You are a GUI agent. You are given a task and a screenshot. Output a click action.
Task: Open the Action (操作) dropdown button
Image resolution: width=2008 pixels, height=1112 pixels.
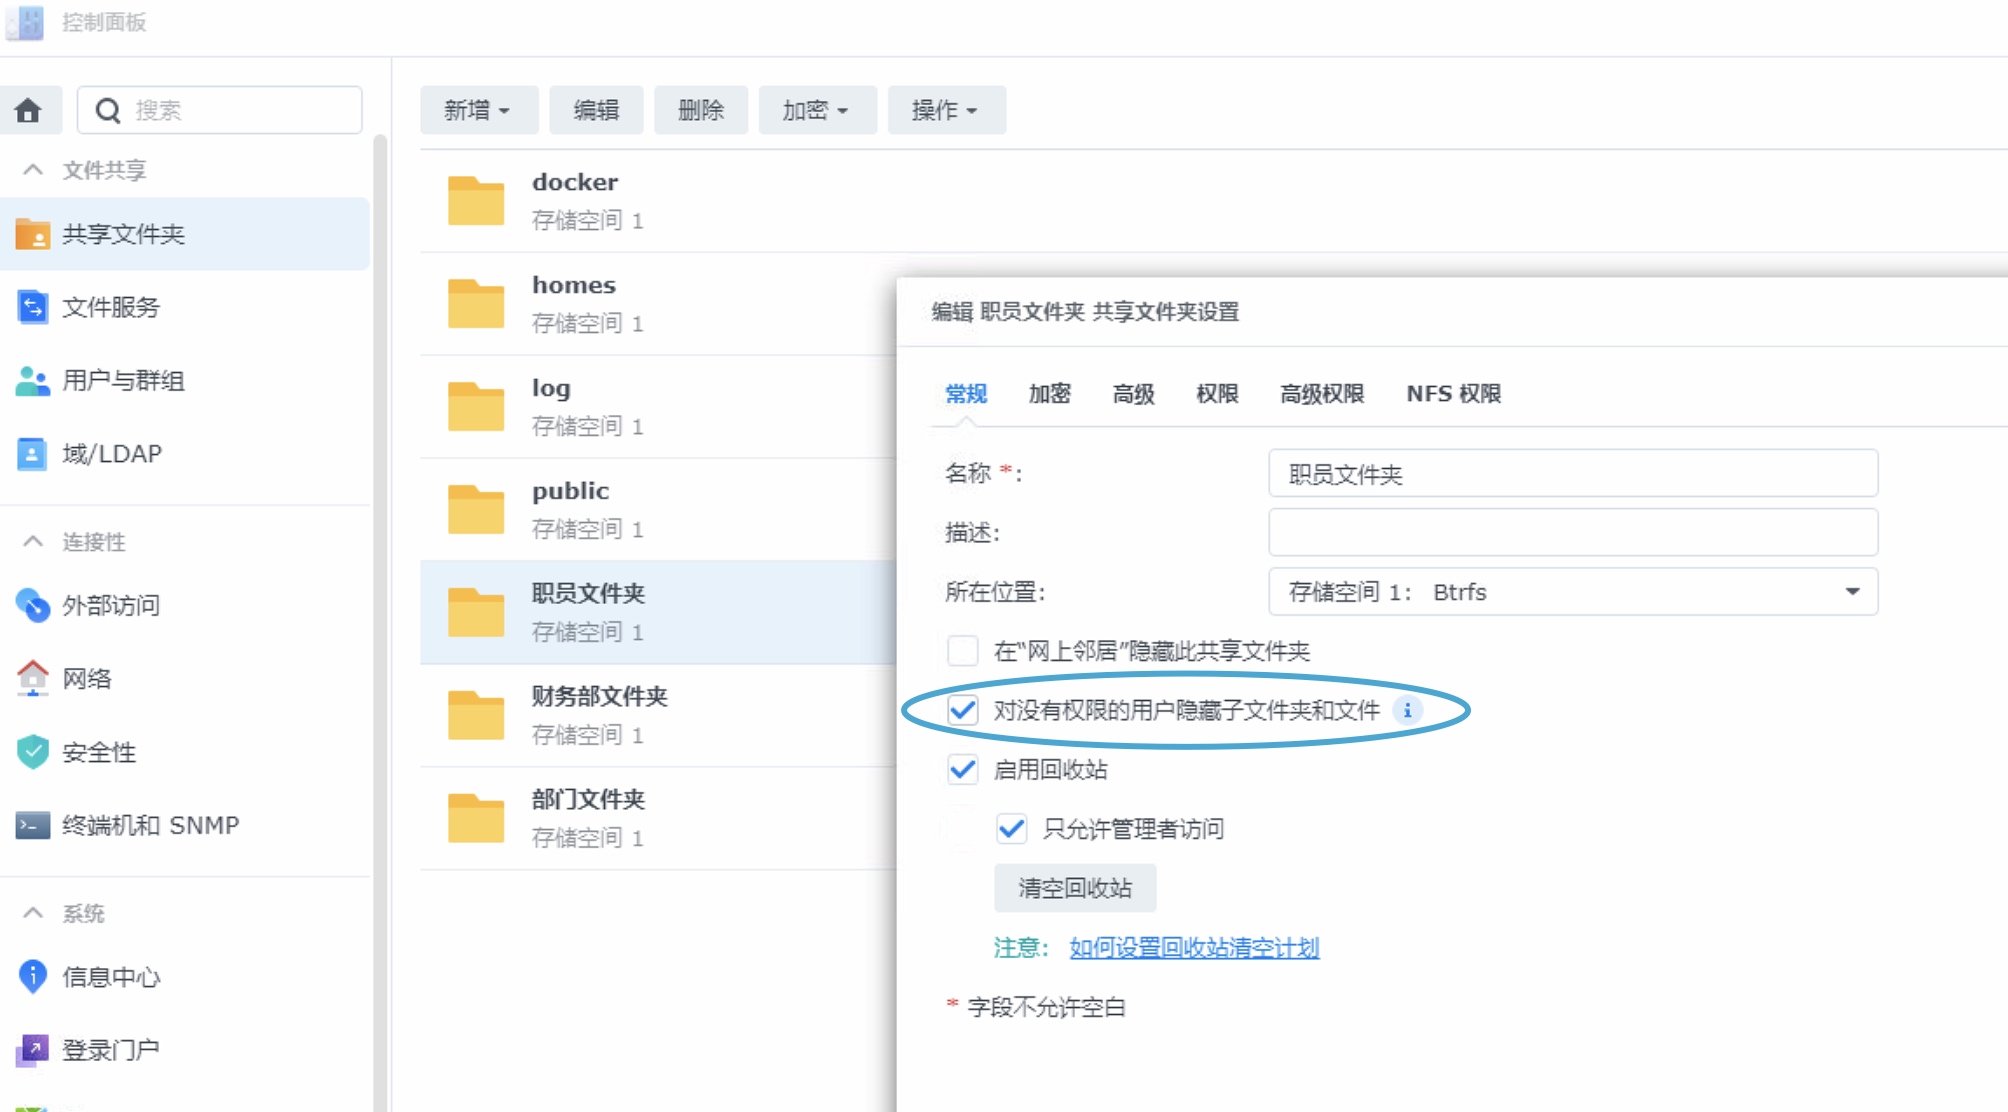click(x=946, y=110)
